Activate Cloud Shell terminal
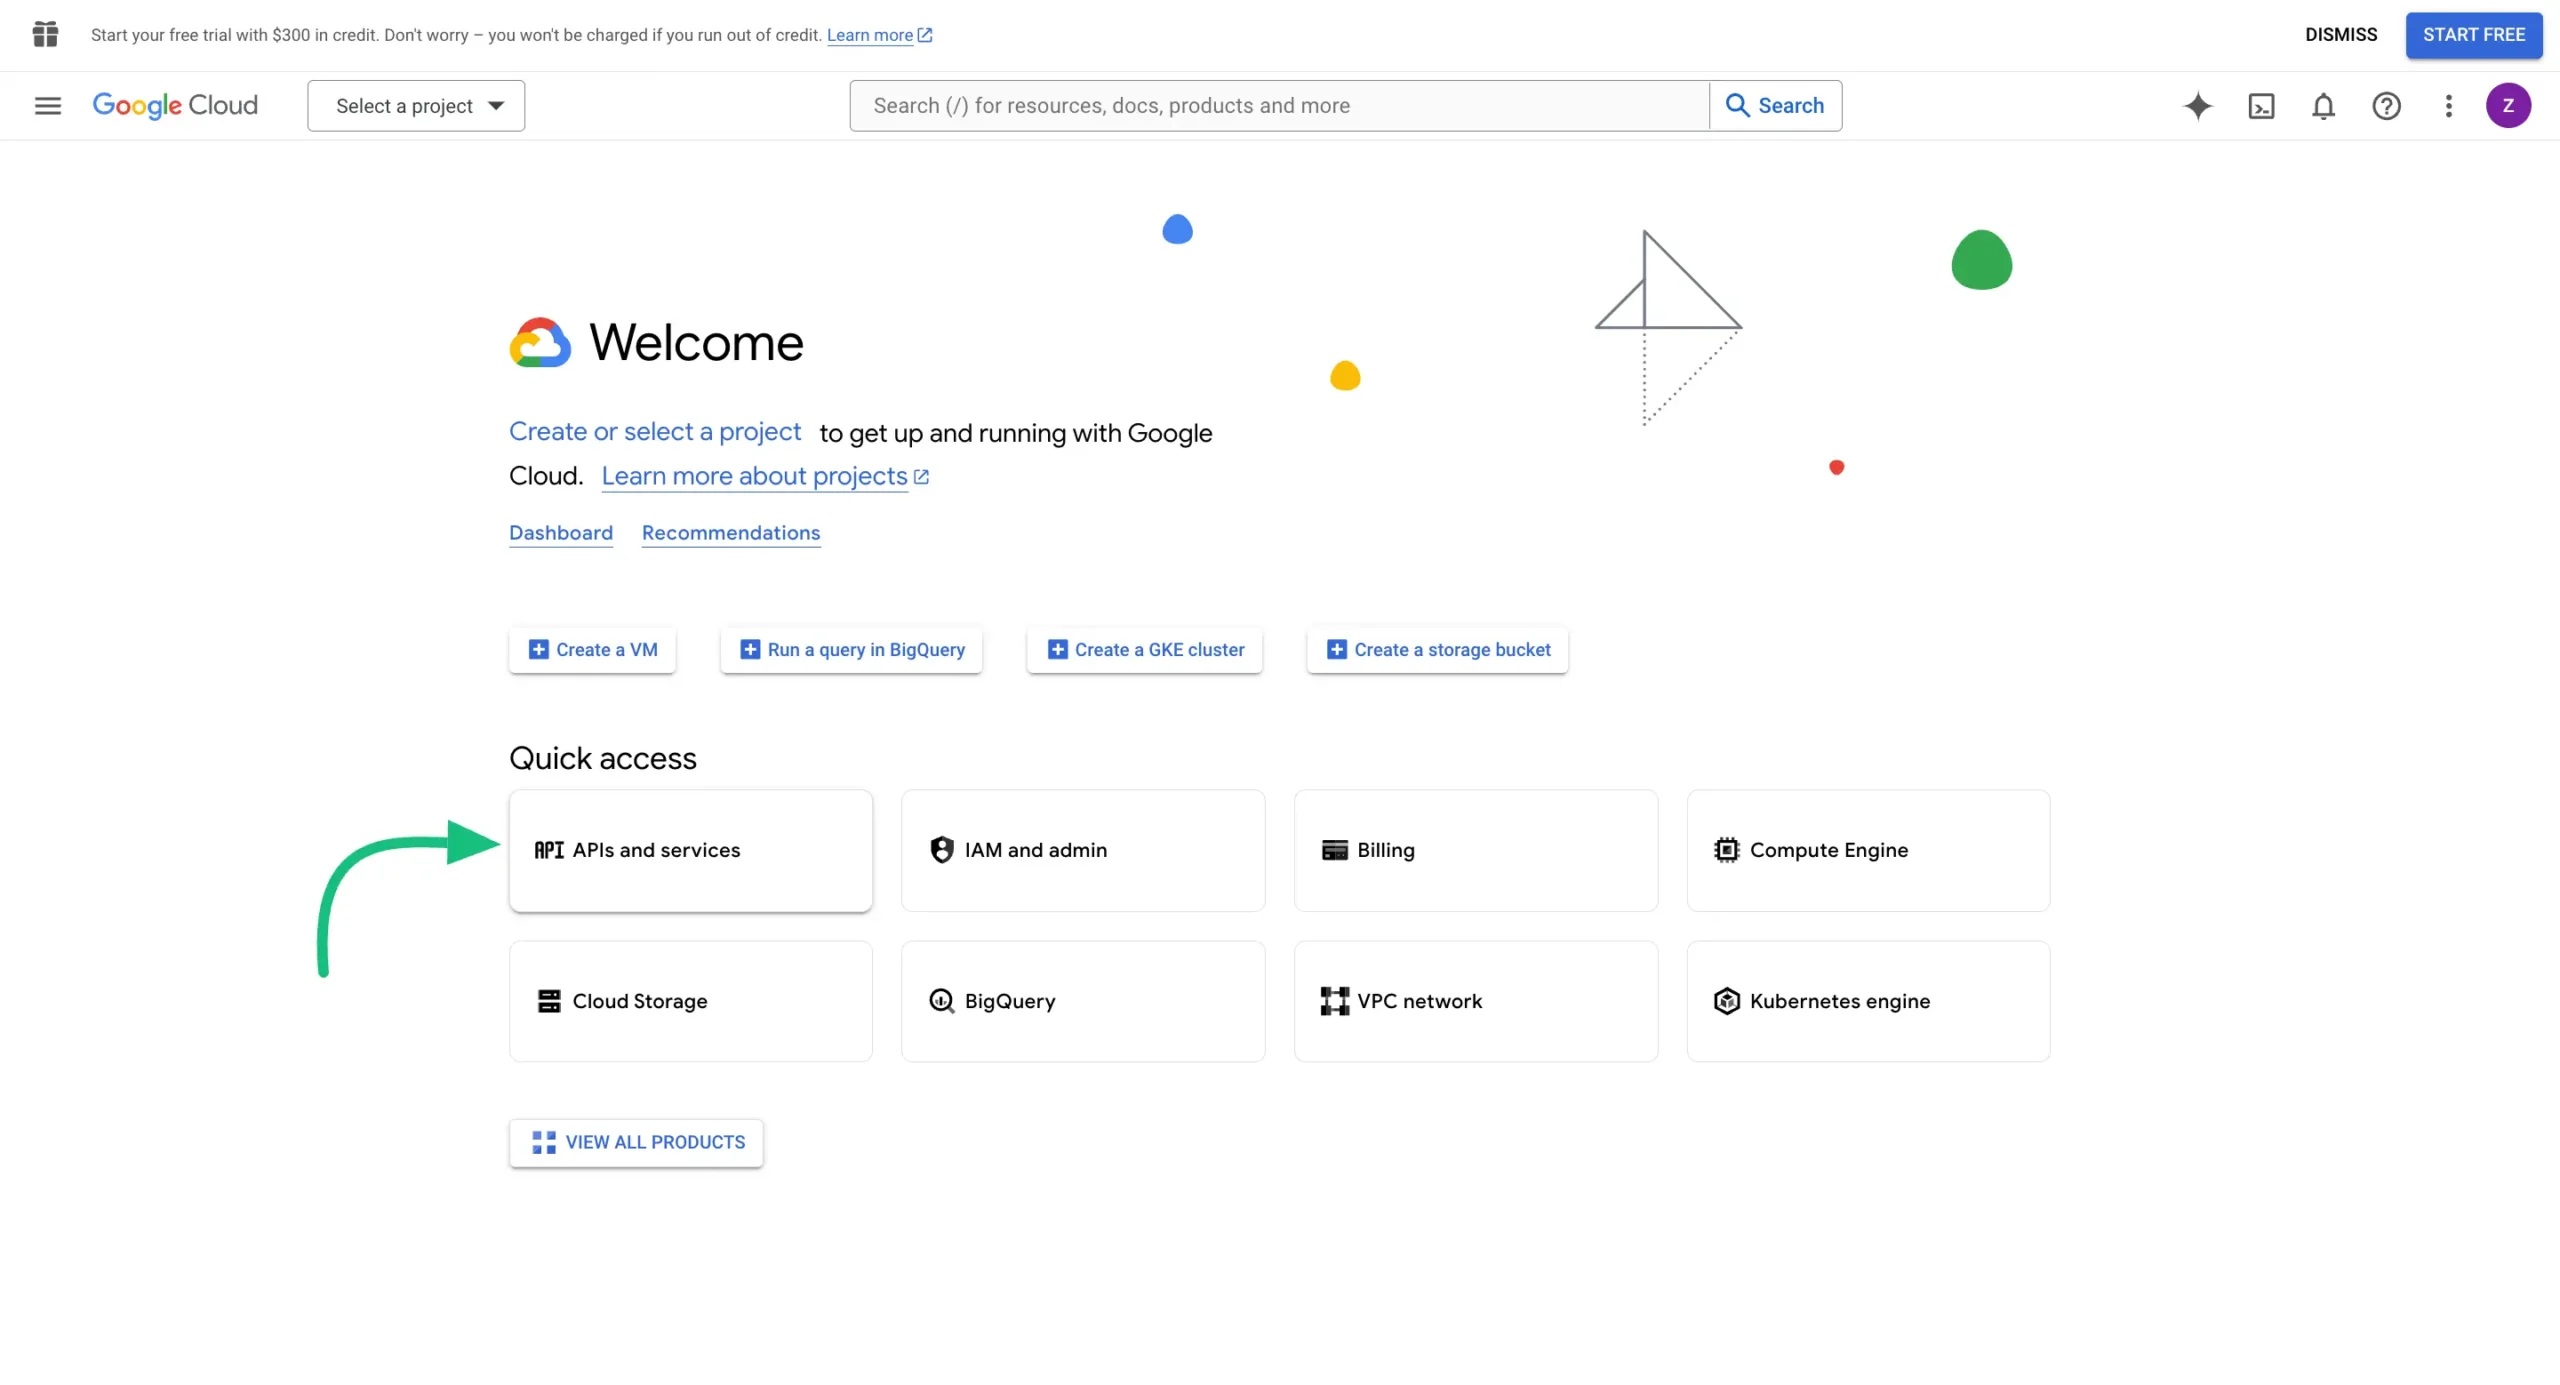The height and width of the screenshot is (1385, 2560). click(x=2262, y=105)
